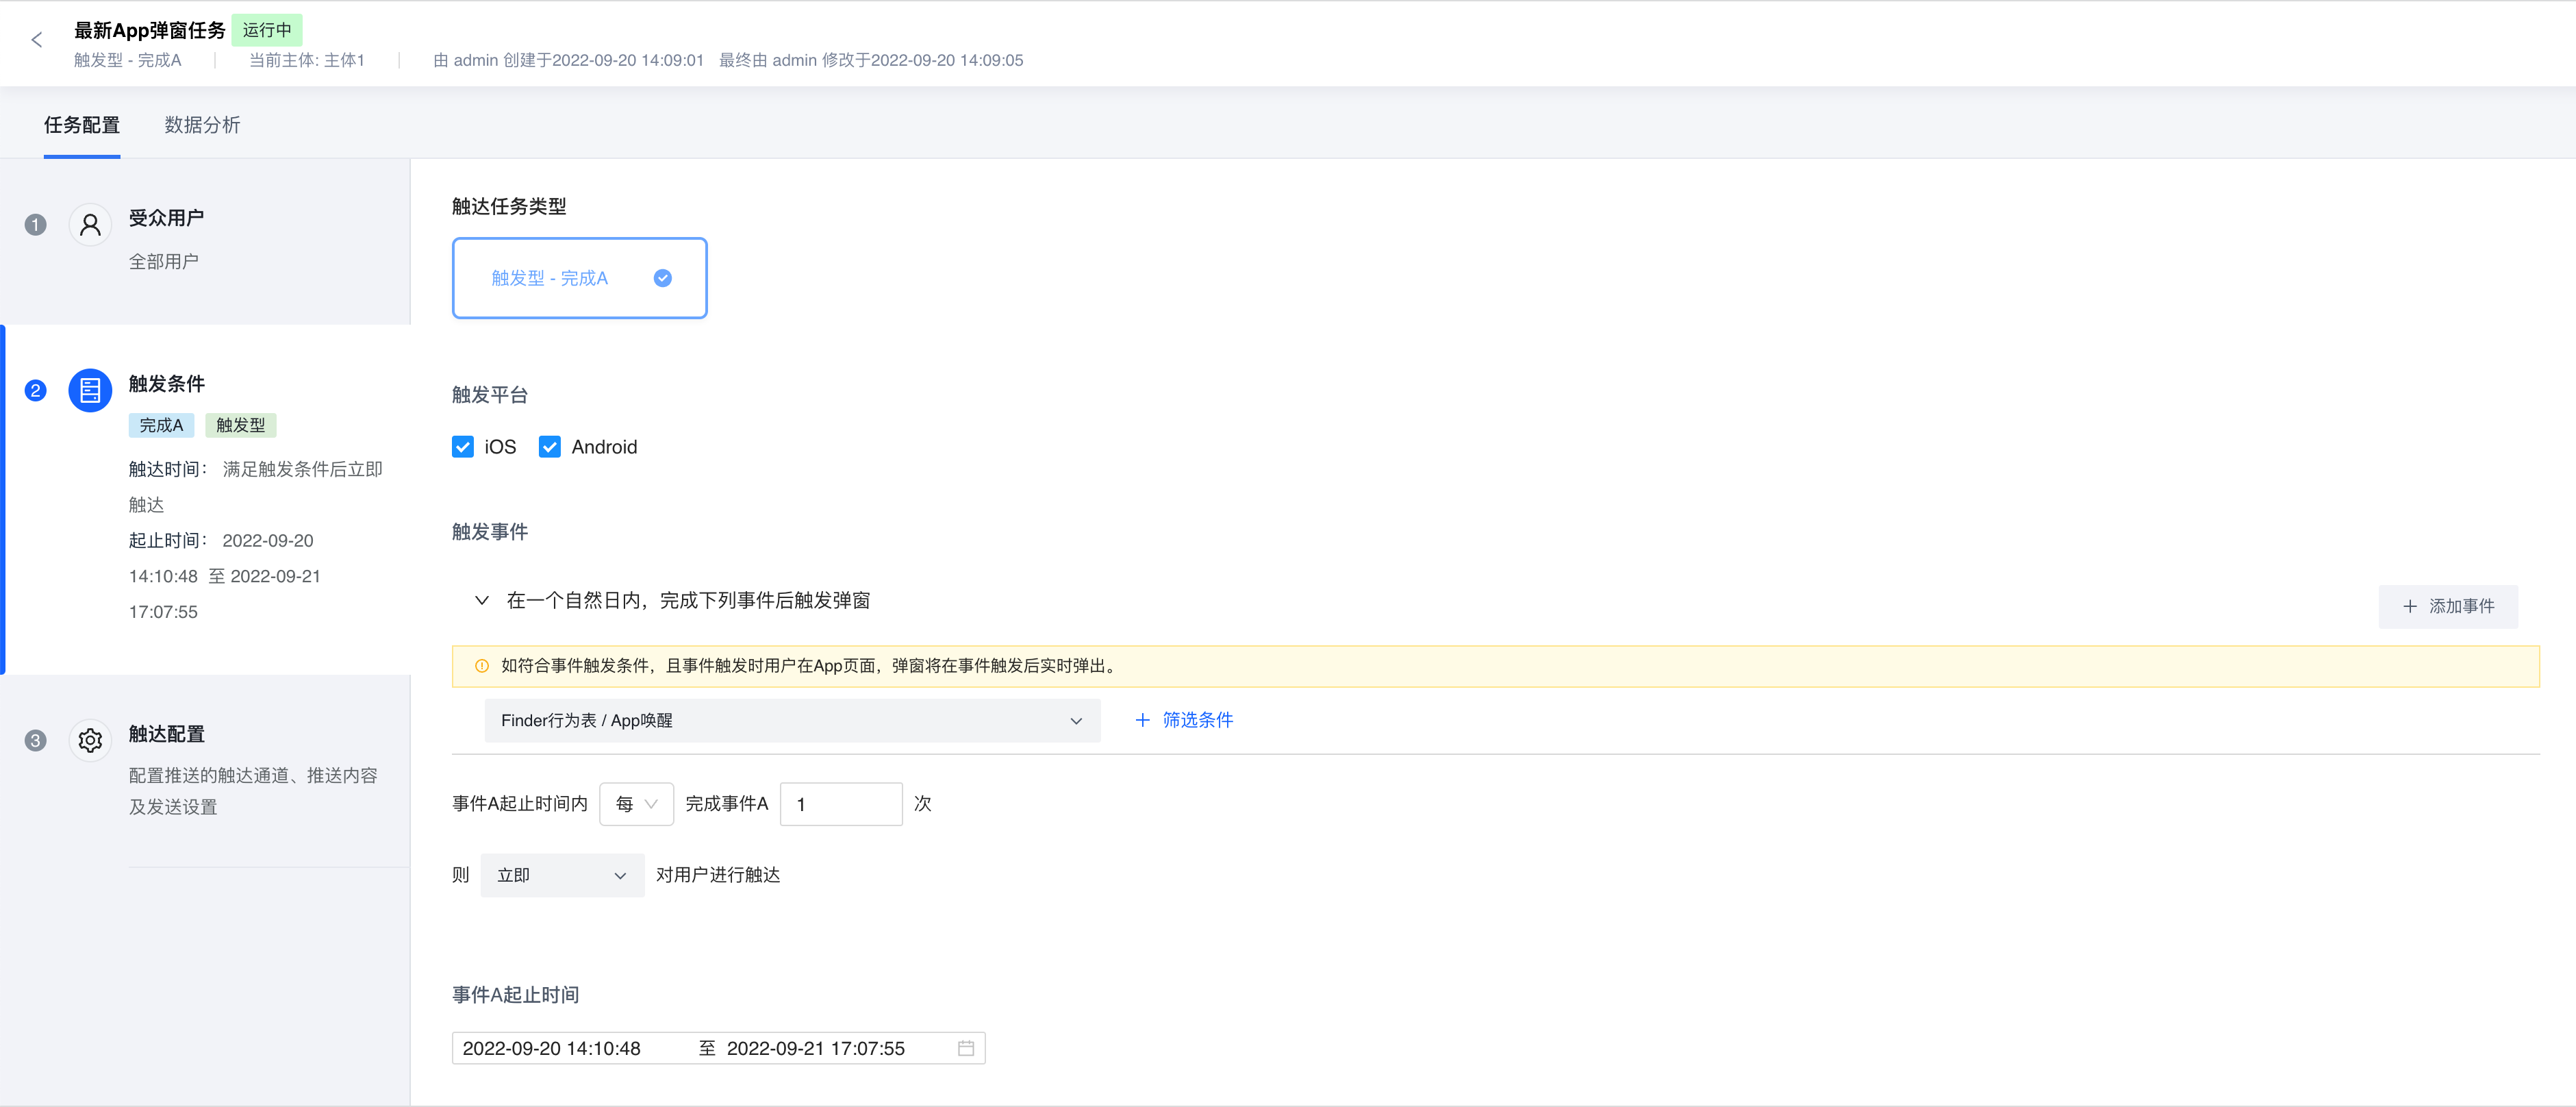Click the checkmark icon on 触发型 - 完成A card
Viewport: 2576px width, 1107px height.
[x=662, y=278]
